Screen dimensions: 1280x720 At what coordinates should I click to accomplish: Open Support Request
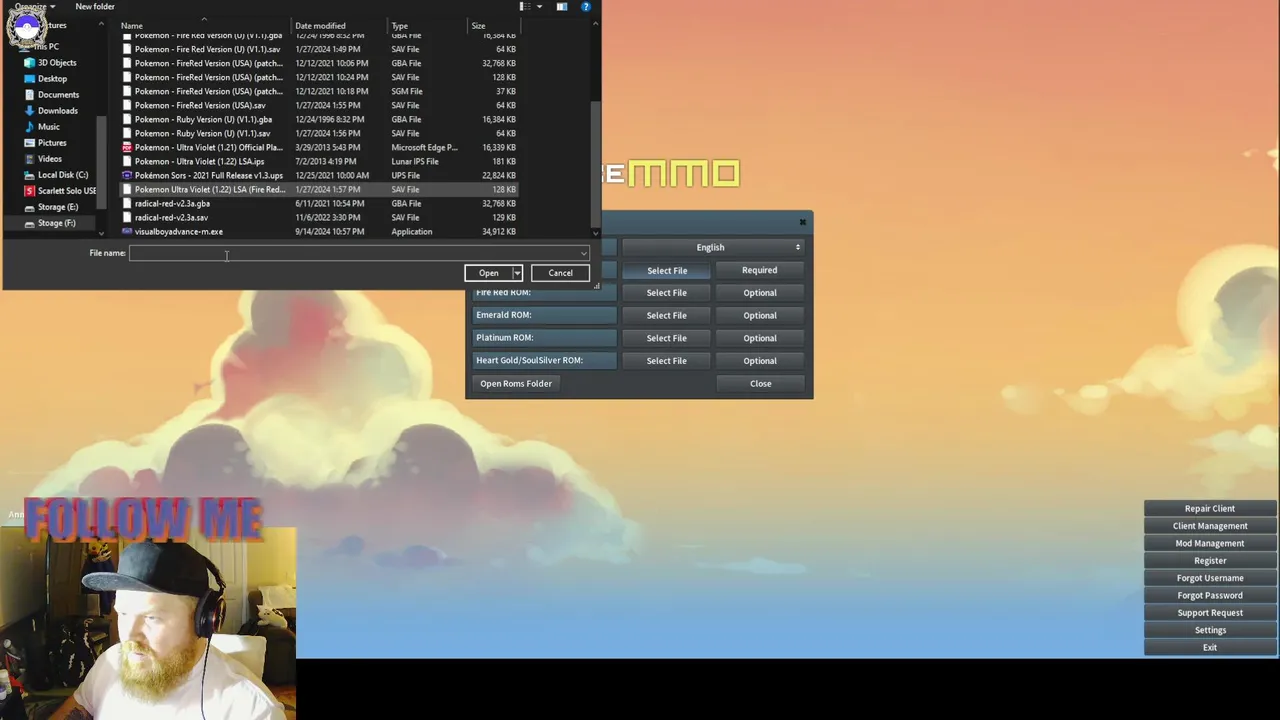tap(1210, 613)
